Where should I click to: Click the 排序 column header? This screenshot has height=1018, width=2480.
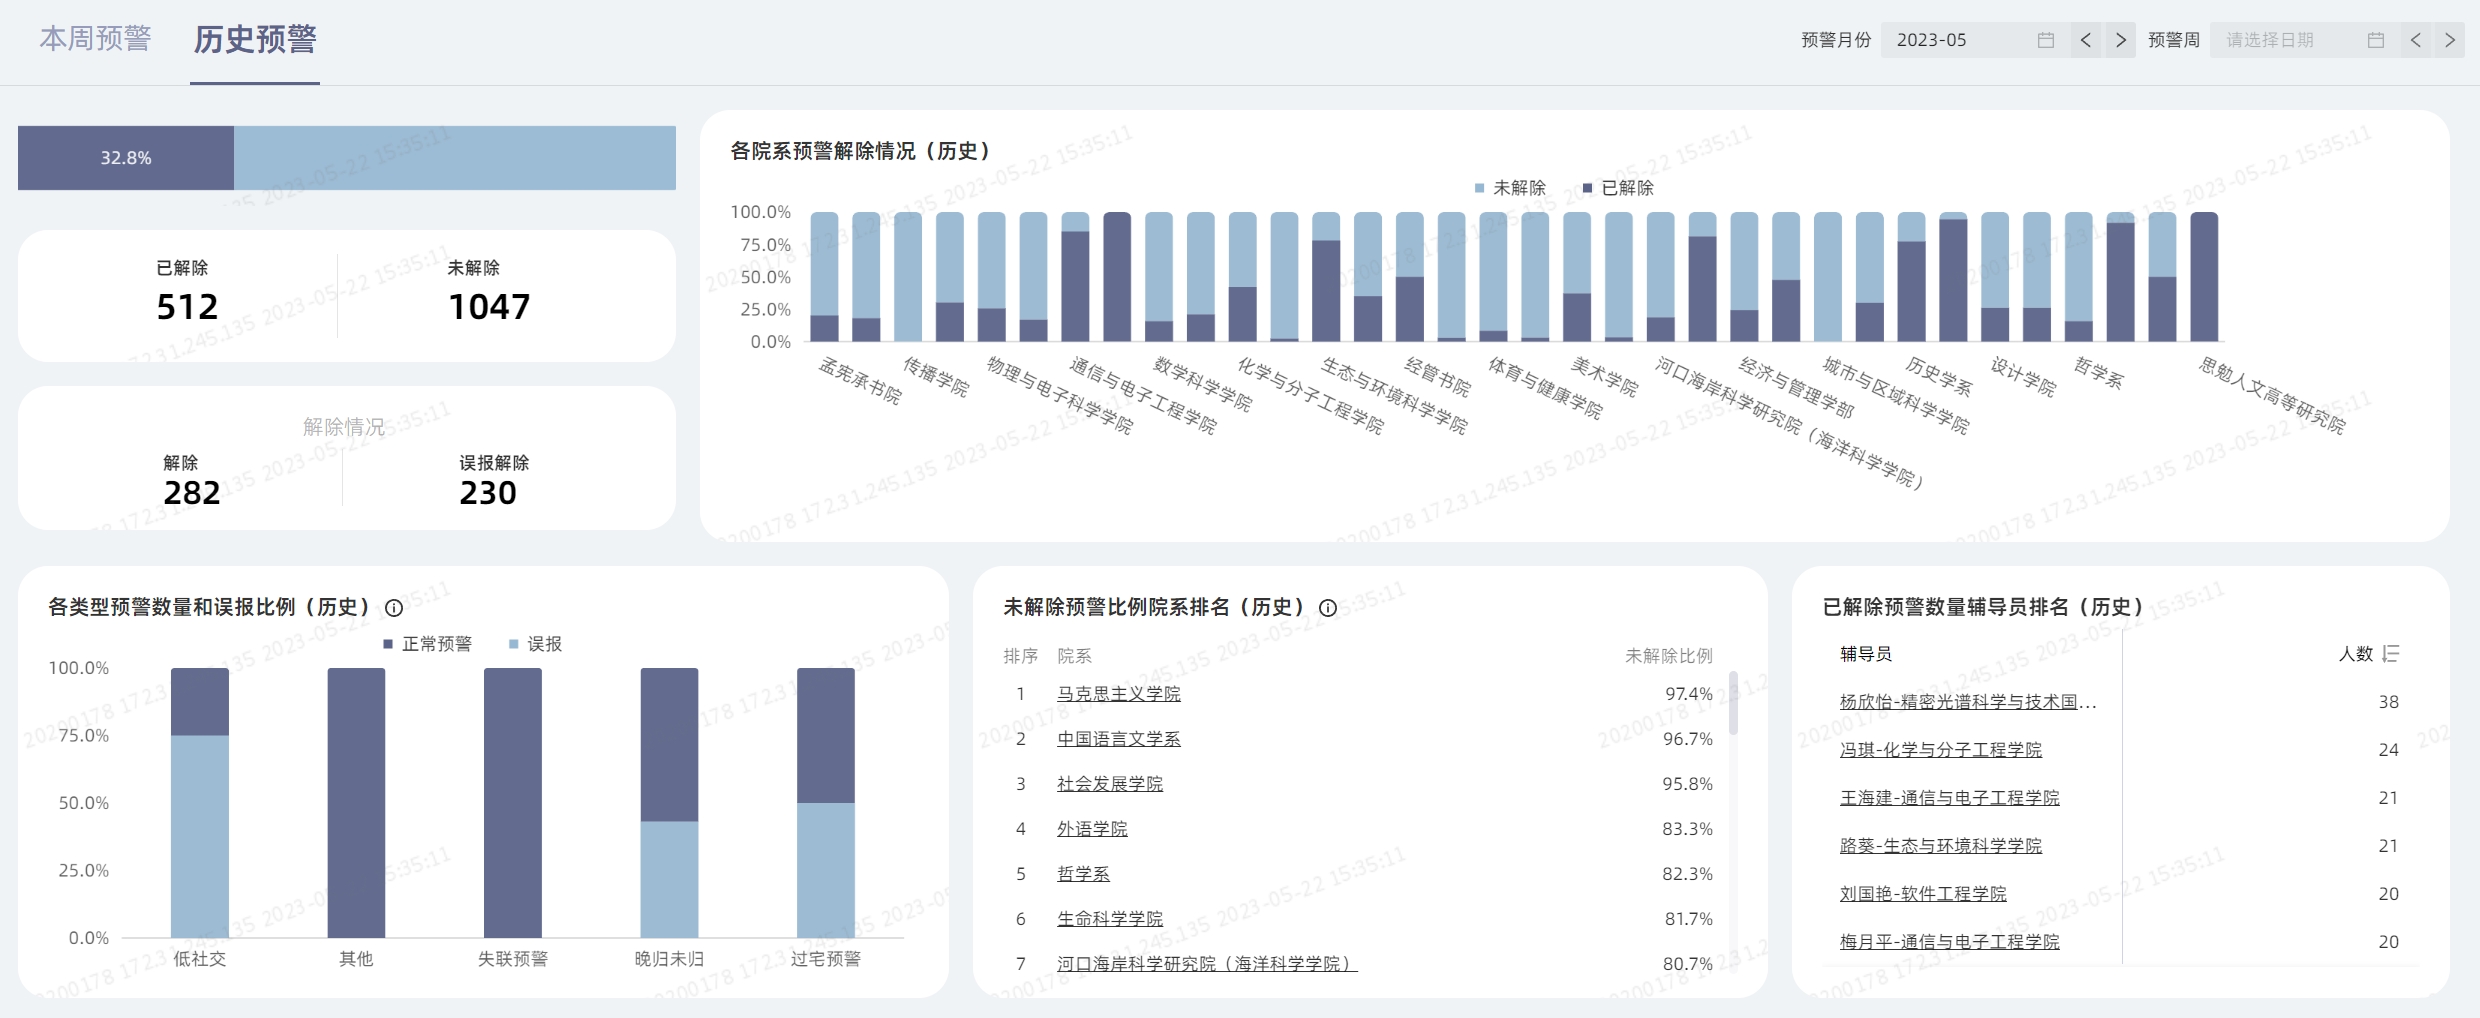click(x=1020, y=656)
